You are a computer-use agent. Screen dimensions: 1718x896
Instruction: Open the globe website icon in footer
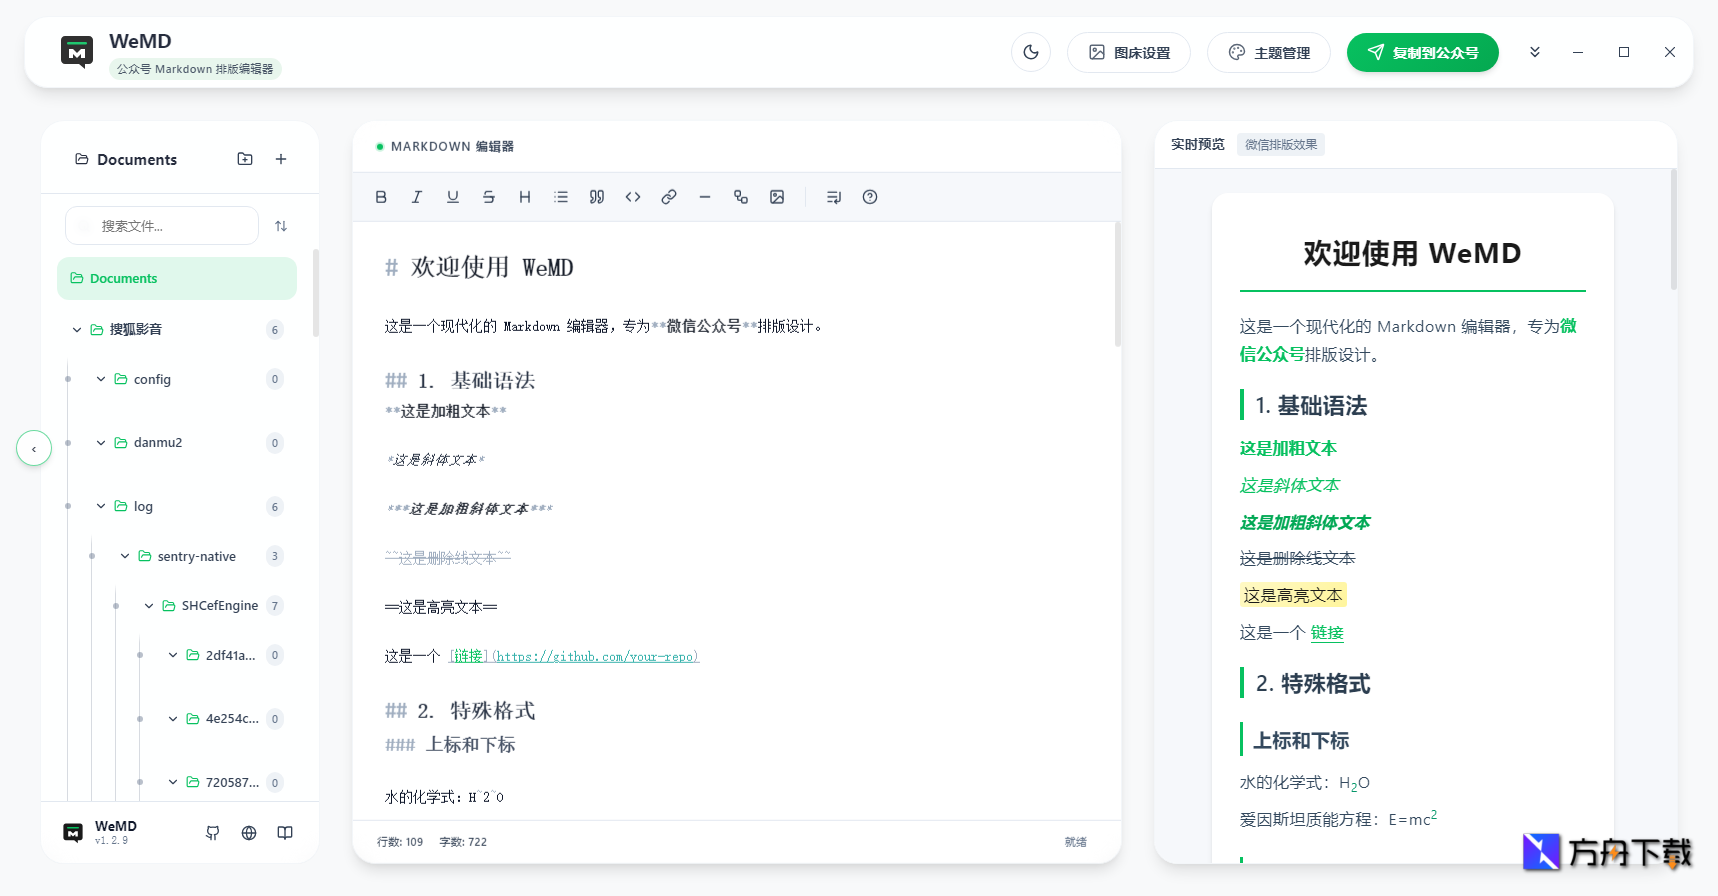tap(249, 833)
